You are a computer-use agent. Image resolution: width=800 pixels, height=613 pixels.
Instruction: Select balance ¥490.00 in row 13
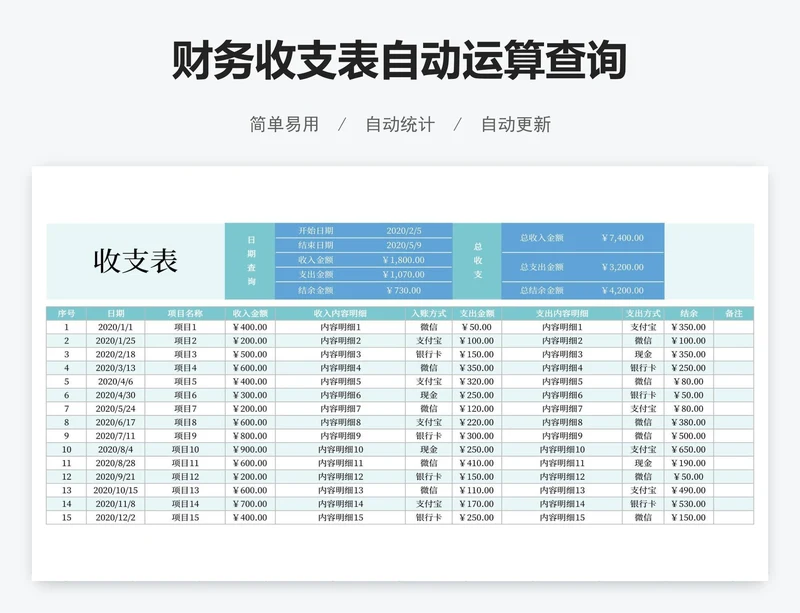689,491
